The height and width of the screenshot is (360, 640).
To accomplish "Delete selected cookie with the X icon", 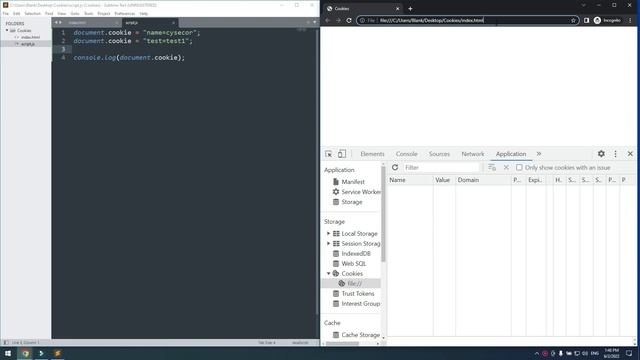I will (x=506, y=167).
